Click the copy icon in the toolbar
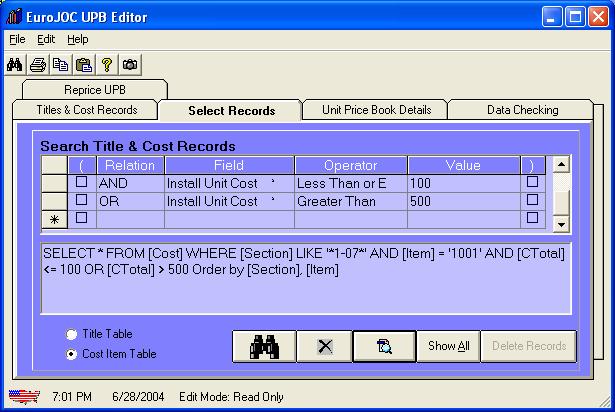 tap(61, 64)
